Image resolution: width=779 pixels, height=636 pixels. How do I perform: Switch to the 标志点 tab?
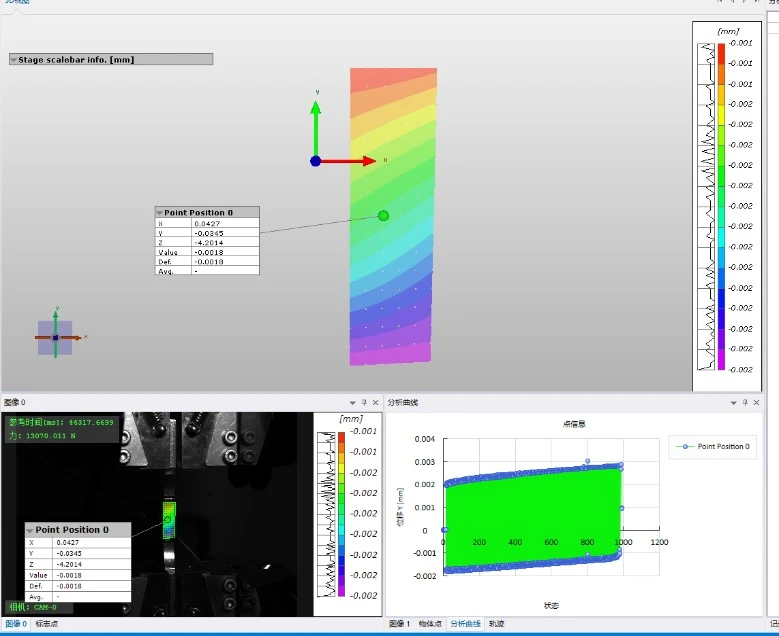[x=47, y=624]
